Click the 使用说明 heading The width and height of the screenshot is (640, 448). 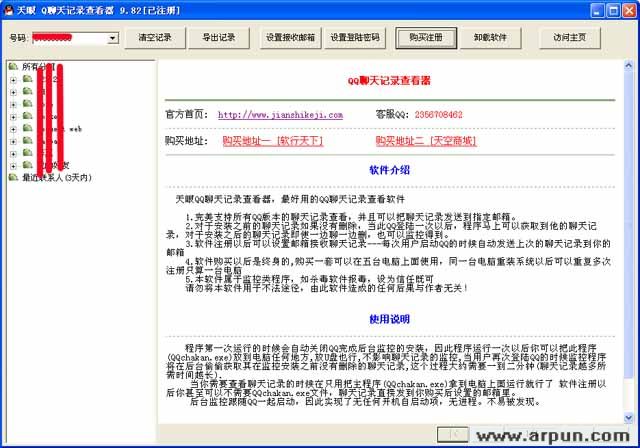click(389, 319)
